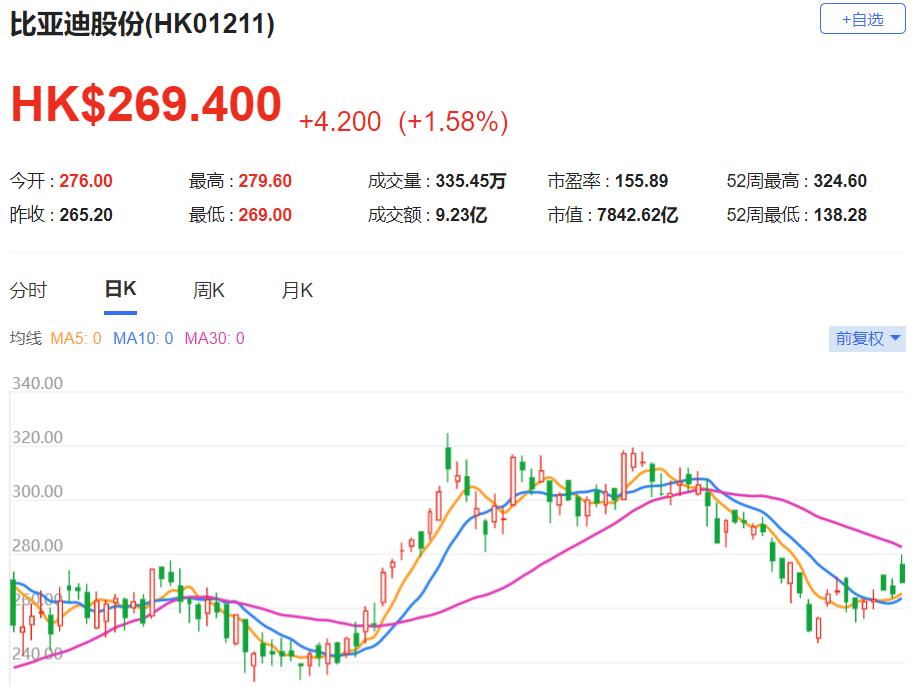The width and height of the screenshot is (919, 687).
Task: Click the (+1.58%) percentage change
Action: (x=453, y=122)
